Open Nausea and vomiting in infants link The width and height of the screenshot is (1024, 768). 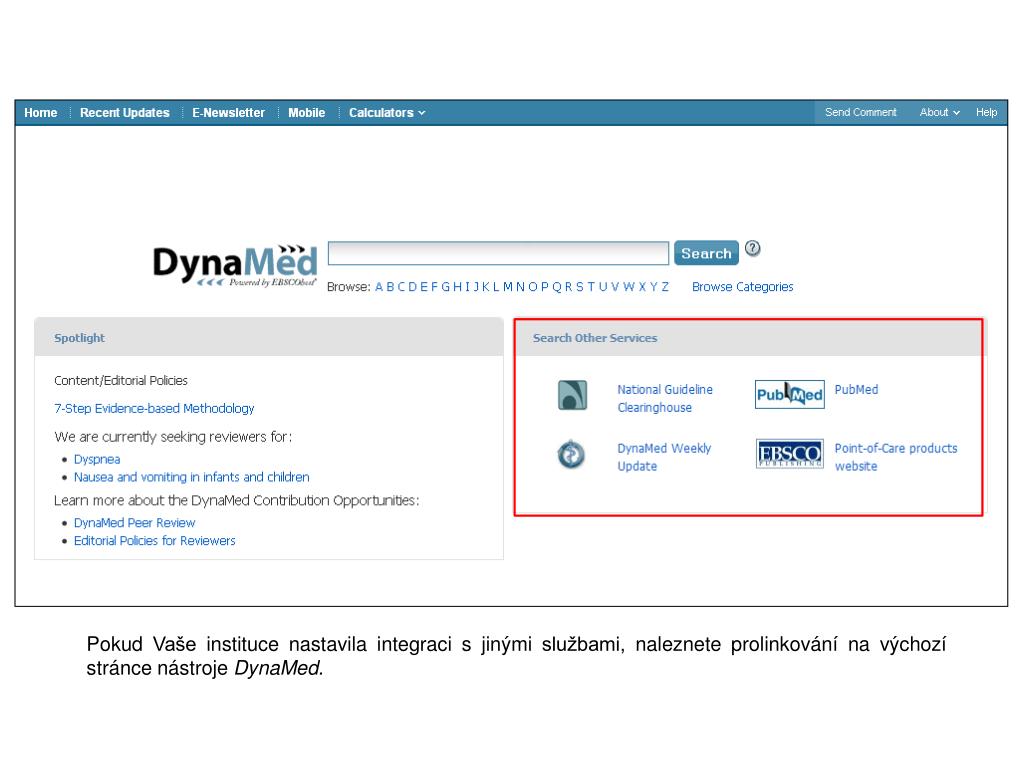point(191,477)
